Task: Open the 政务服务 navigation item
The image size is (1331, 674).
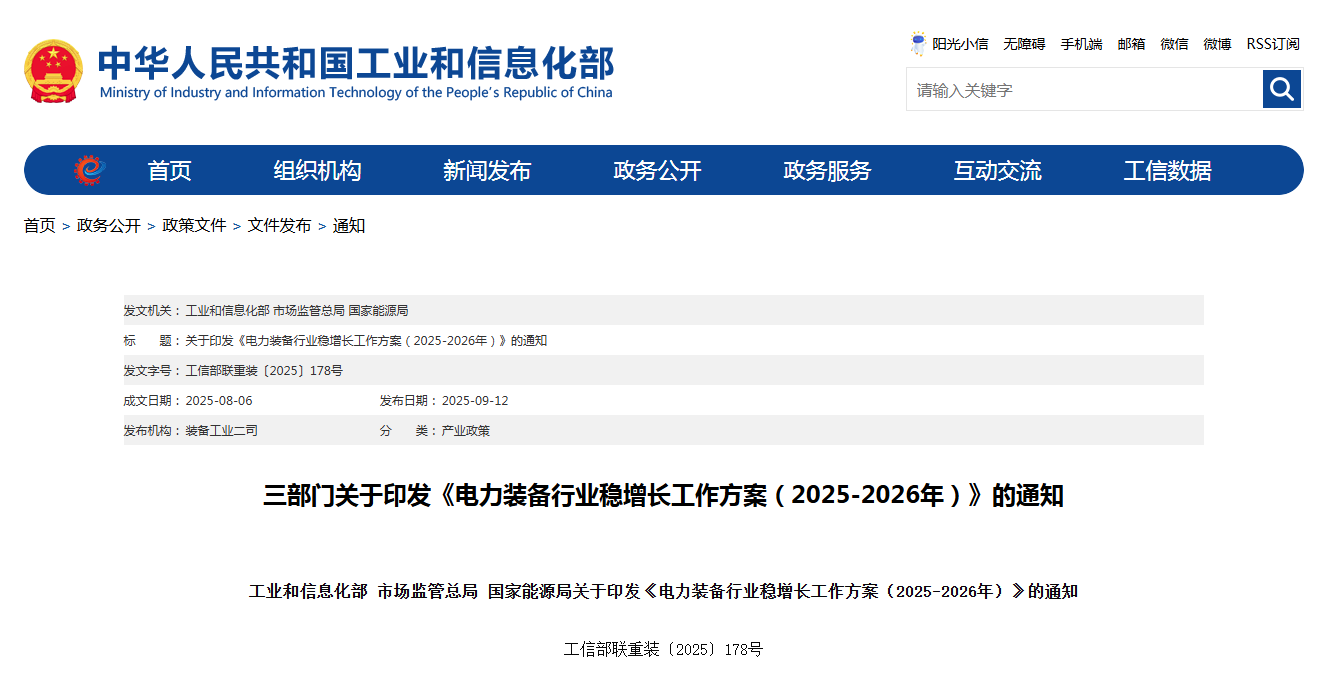Action: [827, 171]
